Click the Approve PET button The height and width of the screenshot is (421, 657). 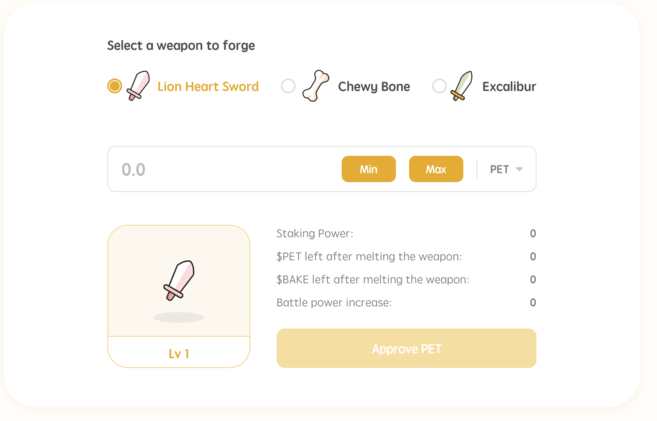click(x=406, y=349)
